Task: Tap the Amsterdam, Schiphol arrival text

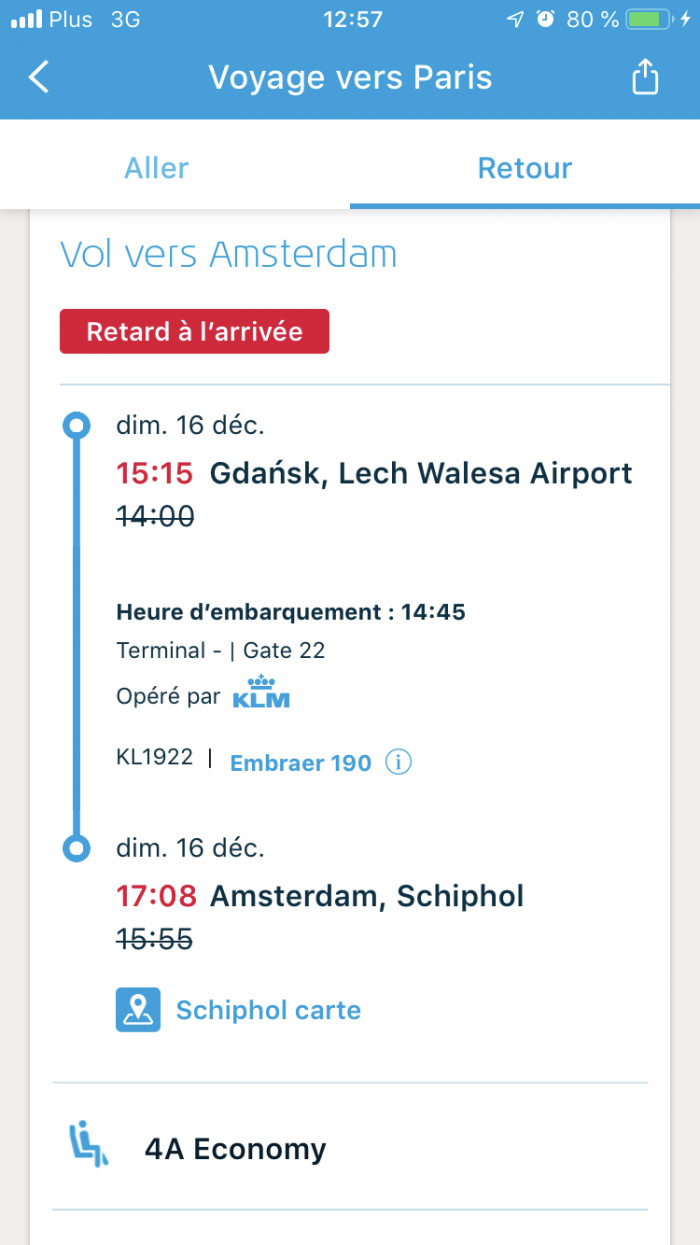Action: point(367,896)
